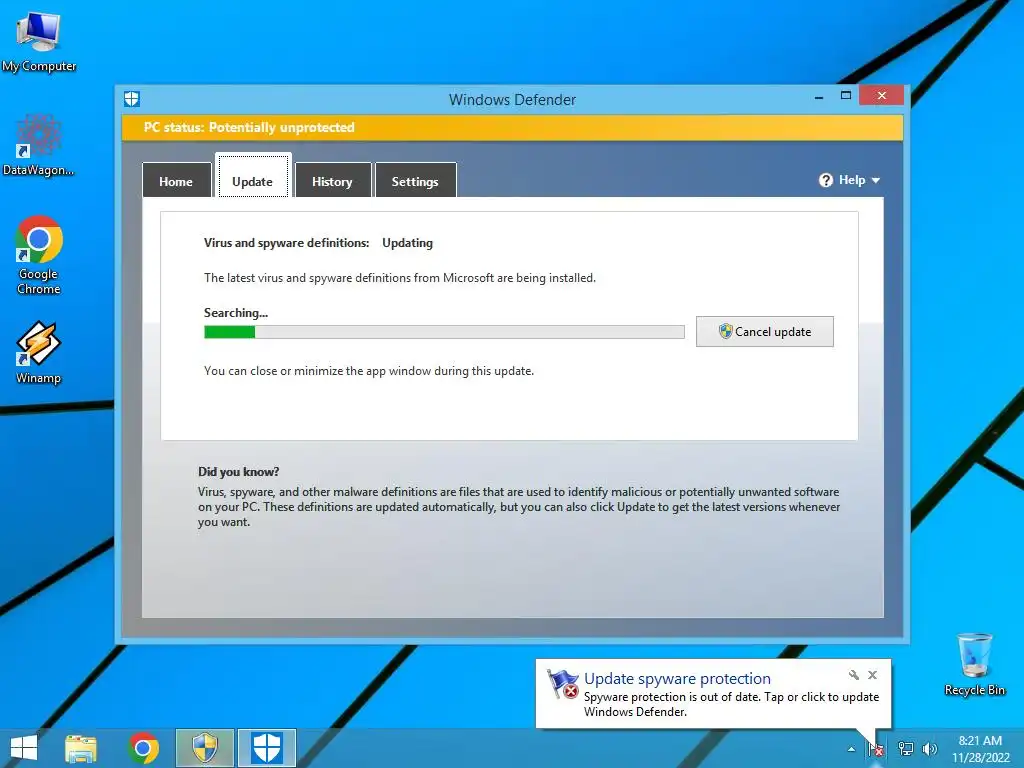Click the Windows Defender shield in title bar

click(x=132, y=99)
